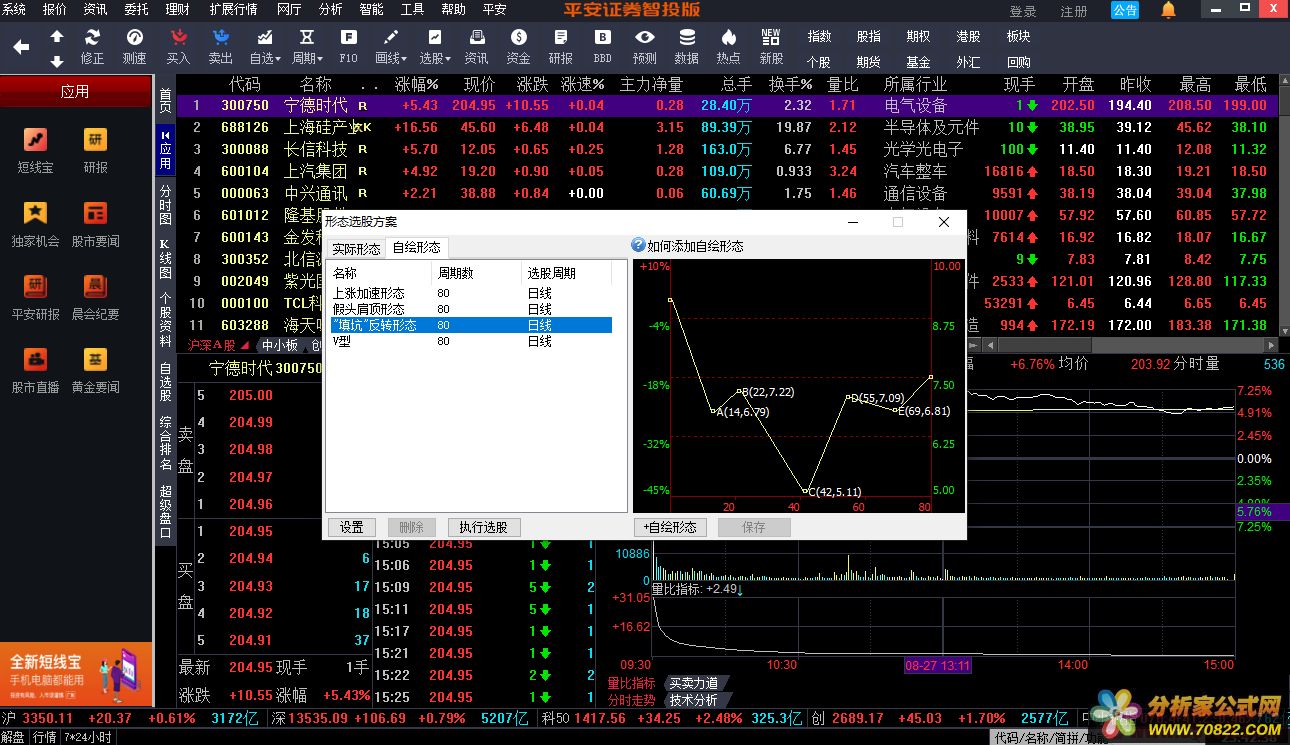
Task: Click the +自绘形态 button
Action: pyautogui.click(x=671, y=527)
